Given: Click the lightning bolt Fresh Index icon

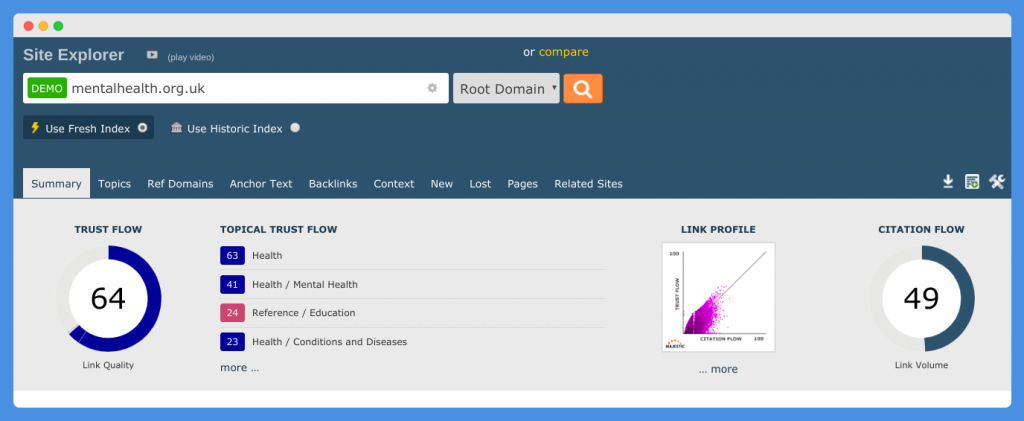Looking at the screenshot, I should click(35, 128).
